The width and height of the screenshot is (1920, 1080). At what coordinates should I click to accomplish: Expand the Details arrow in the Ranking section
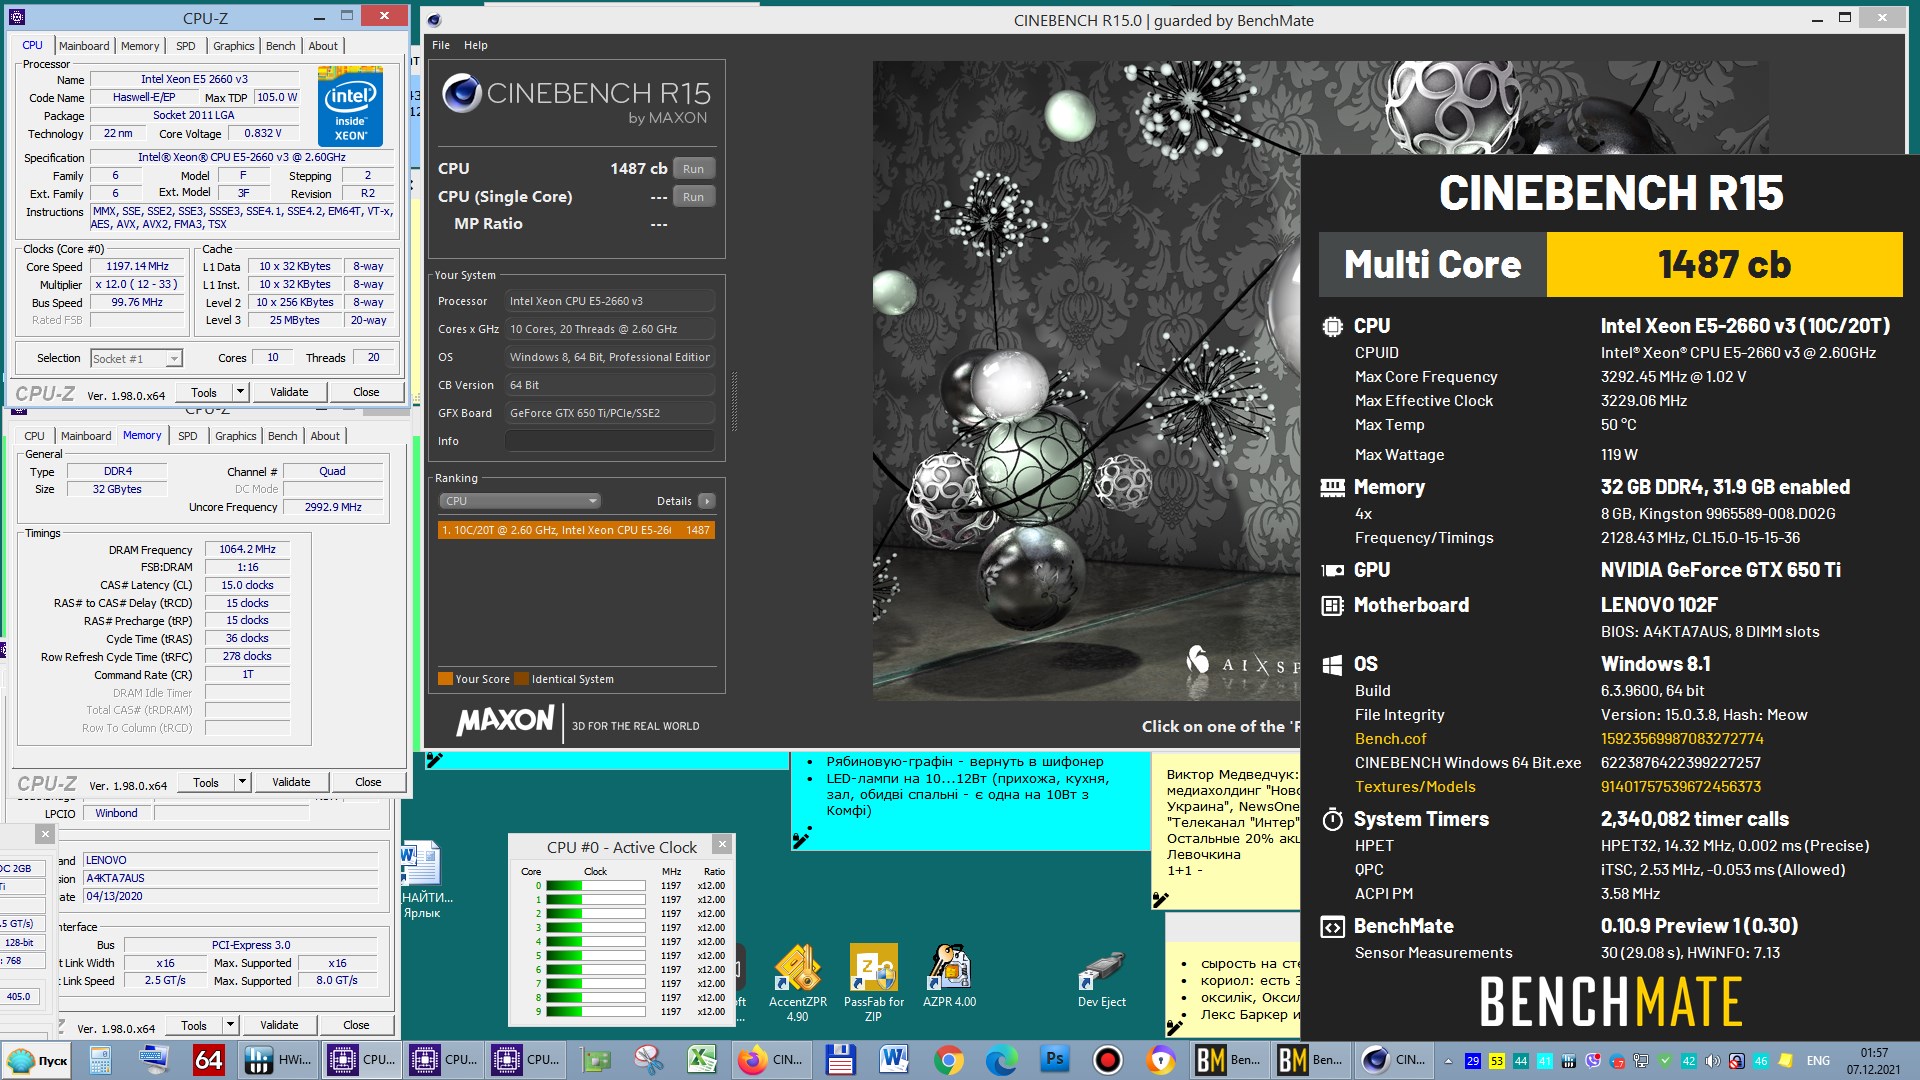point(706,501)
